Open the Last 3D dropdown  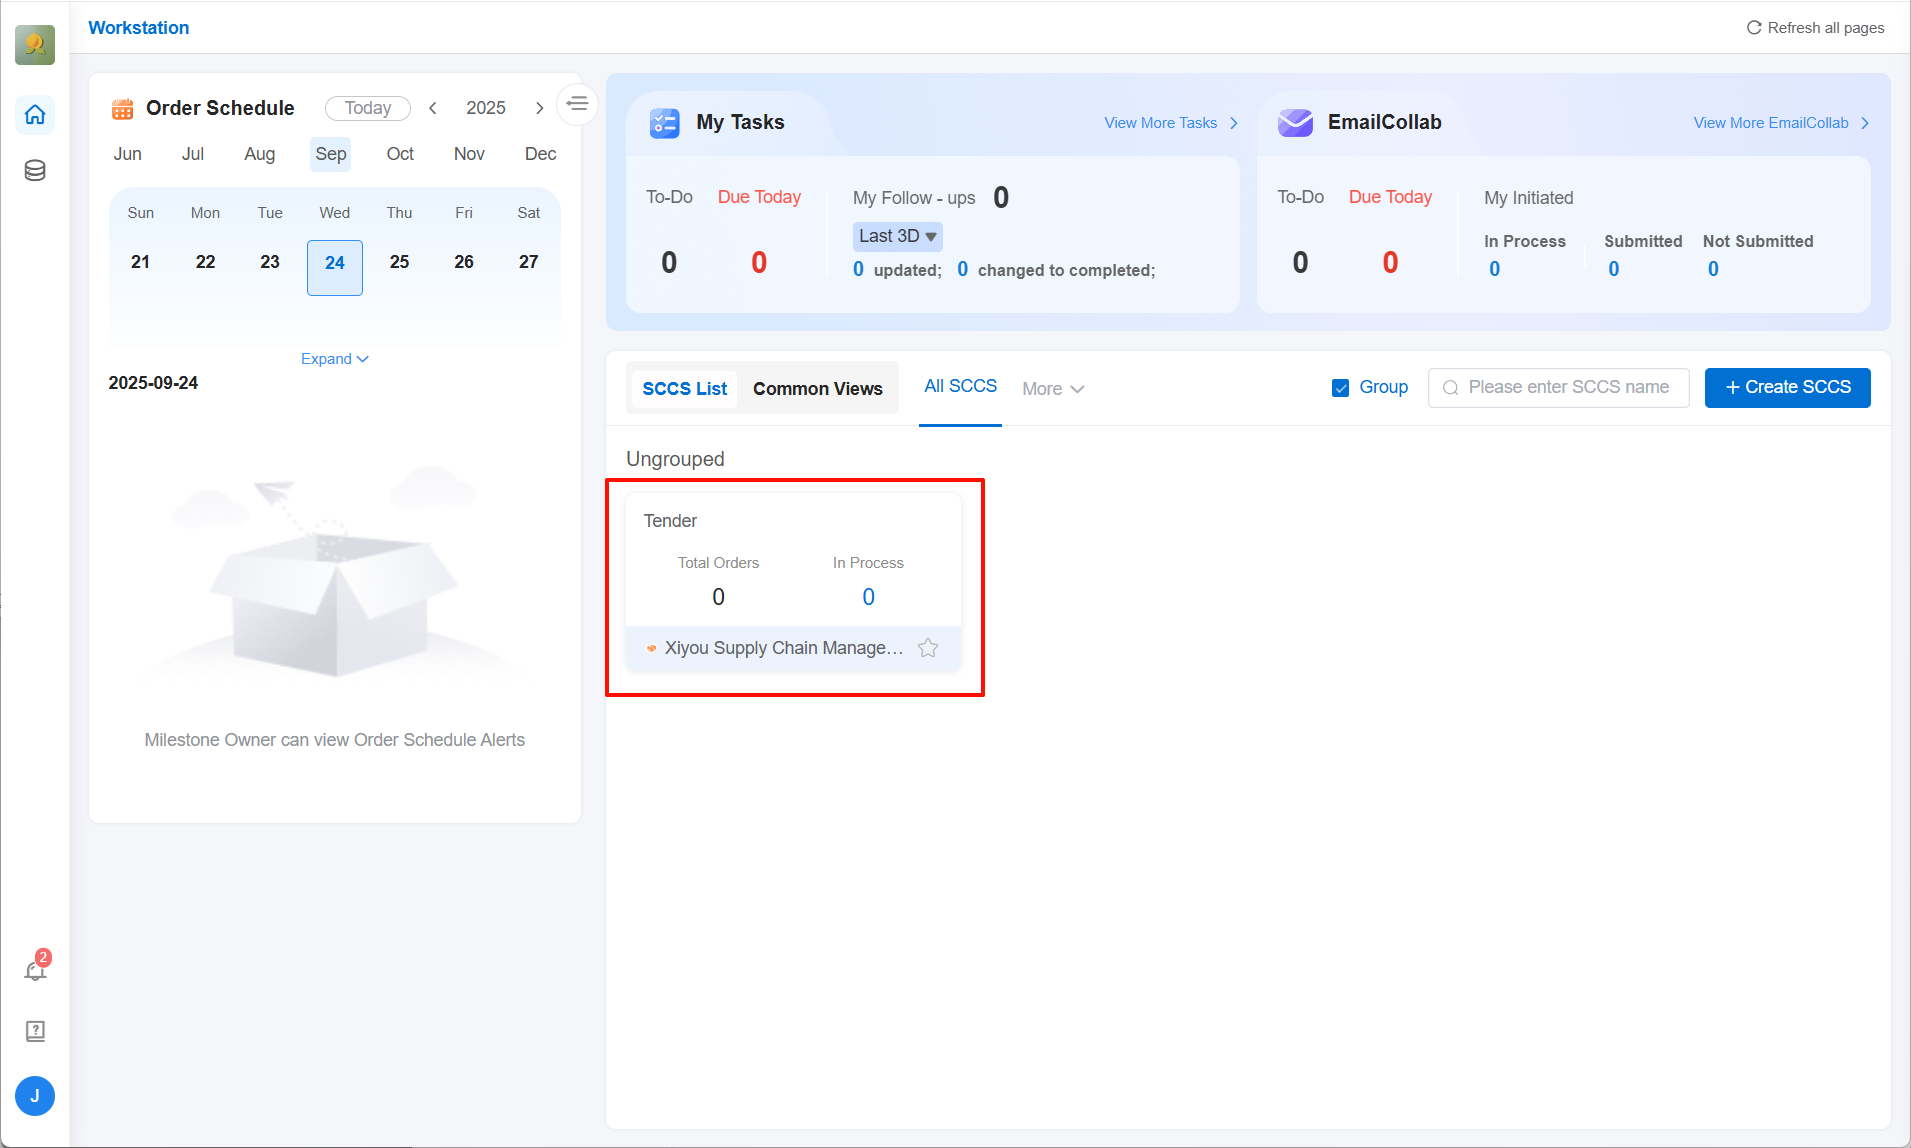(897, 236)
